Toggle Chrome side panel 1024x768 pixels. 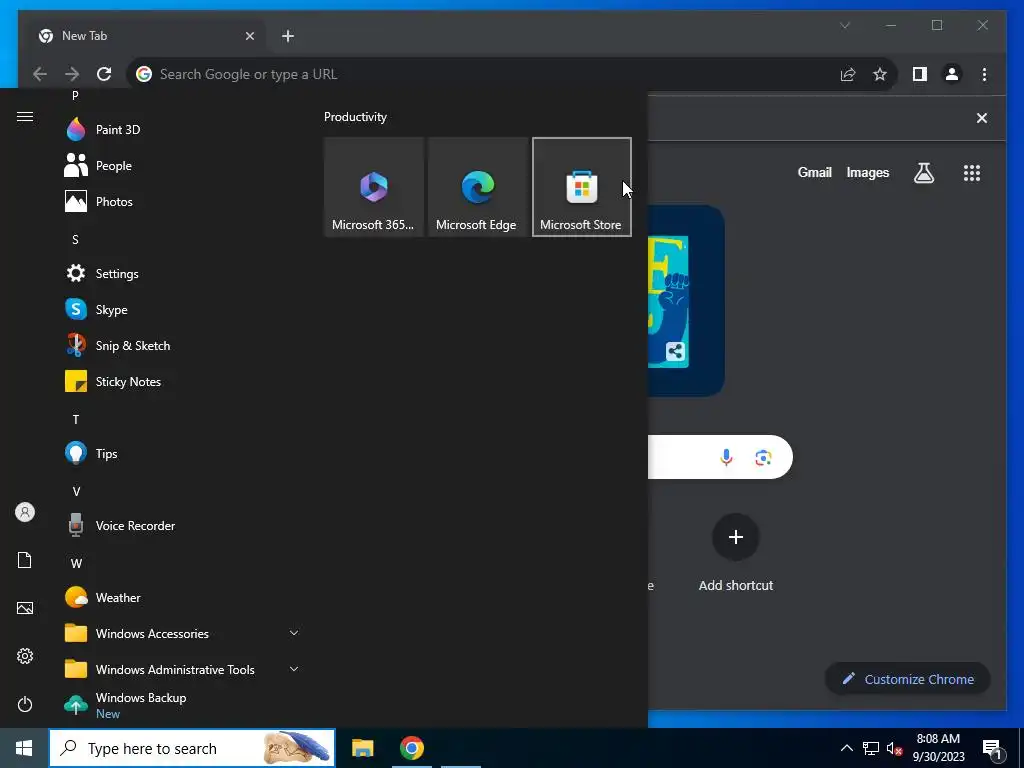point(920,74)
